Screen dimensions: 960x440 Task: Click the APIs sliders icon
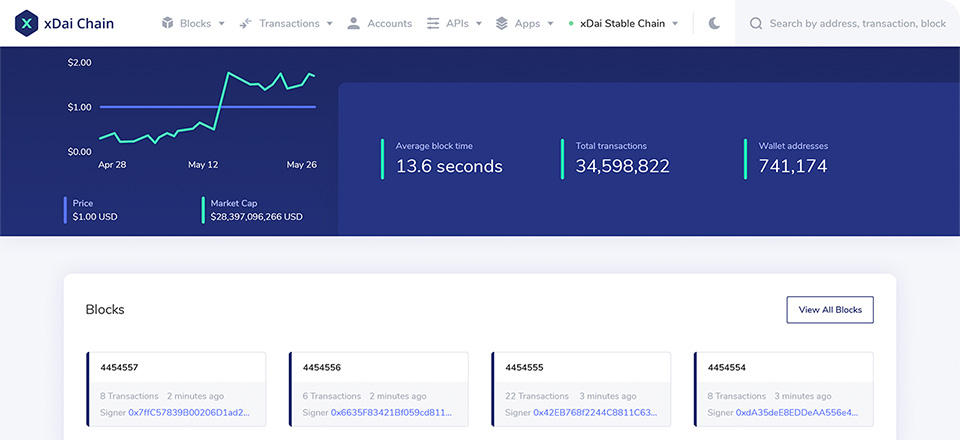pos(433,23)
